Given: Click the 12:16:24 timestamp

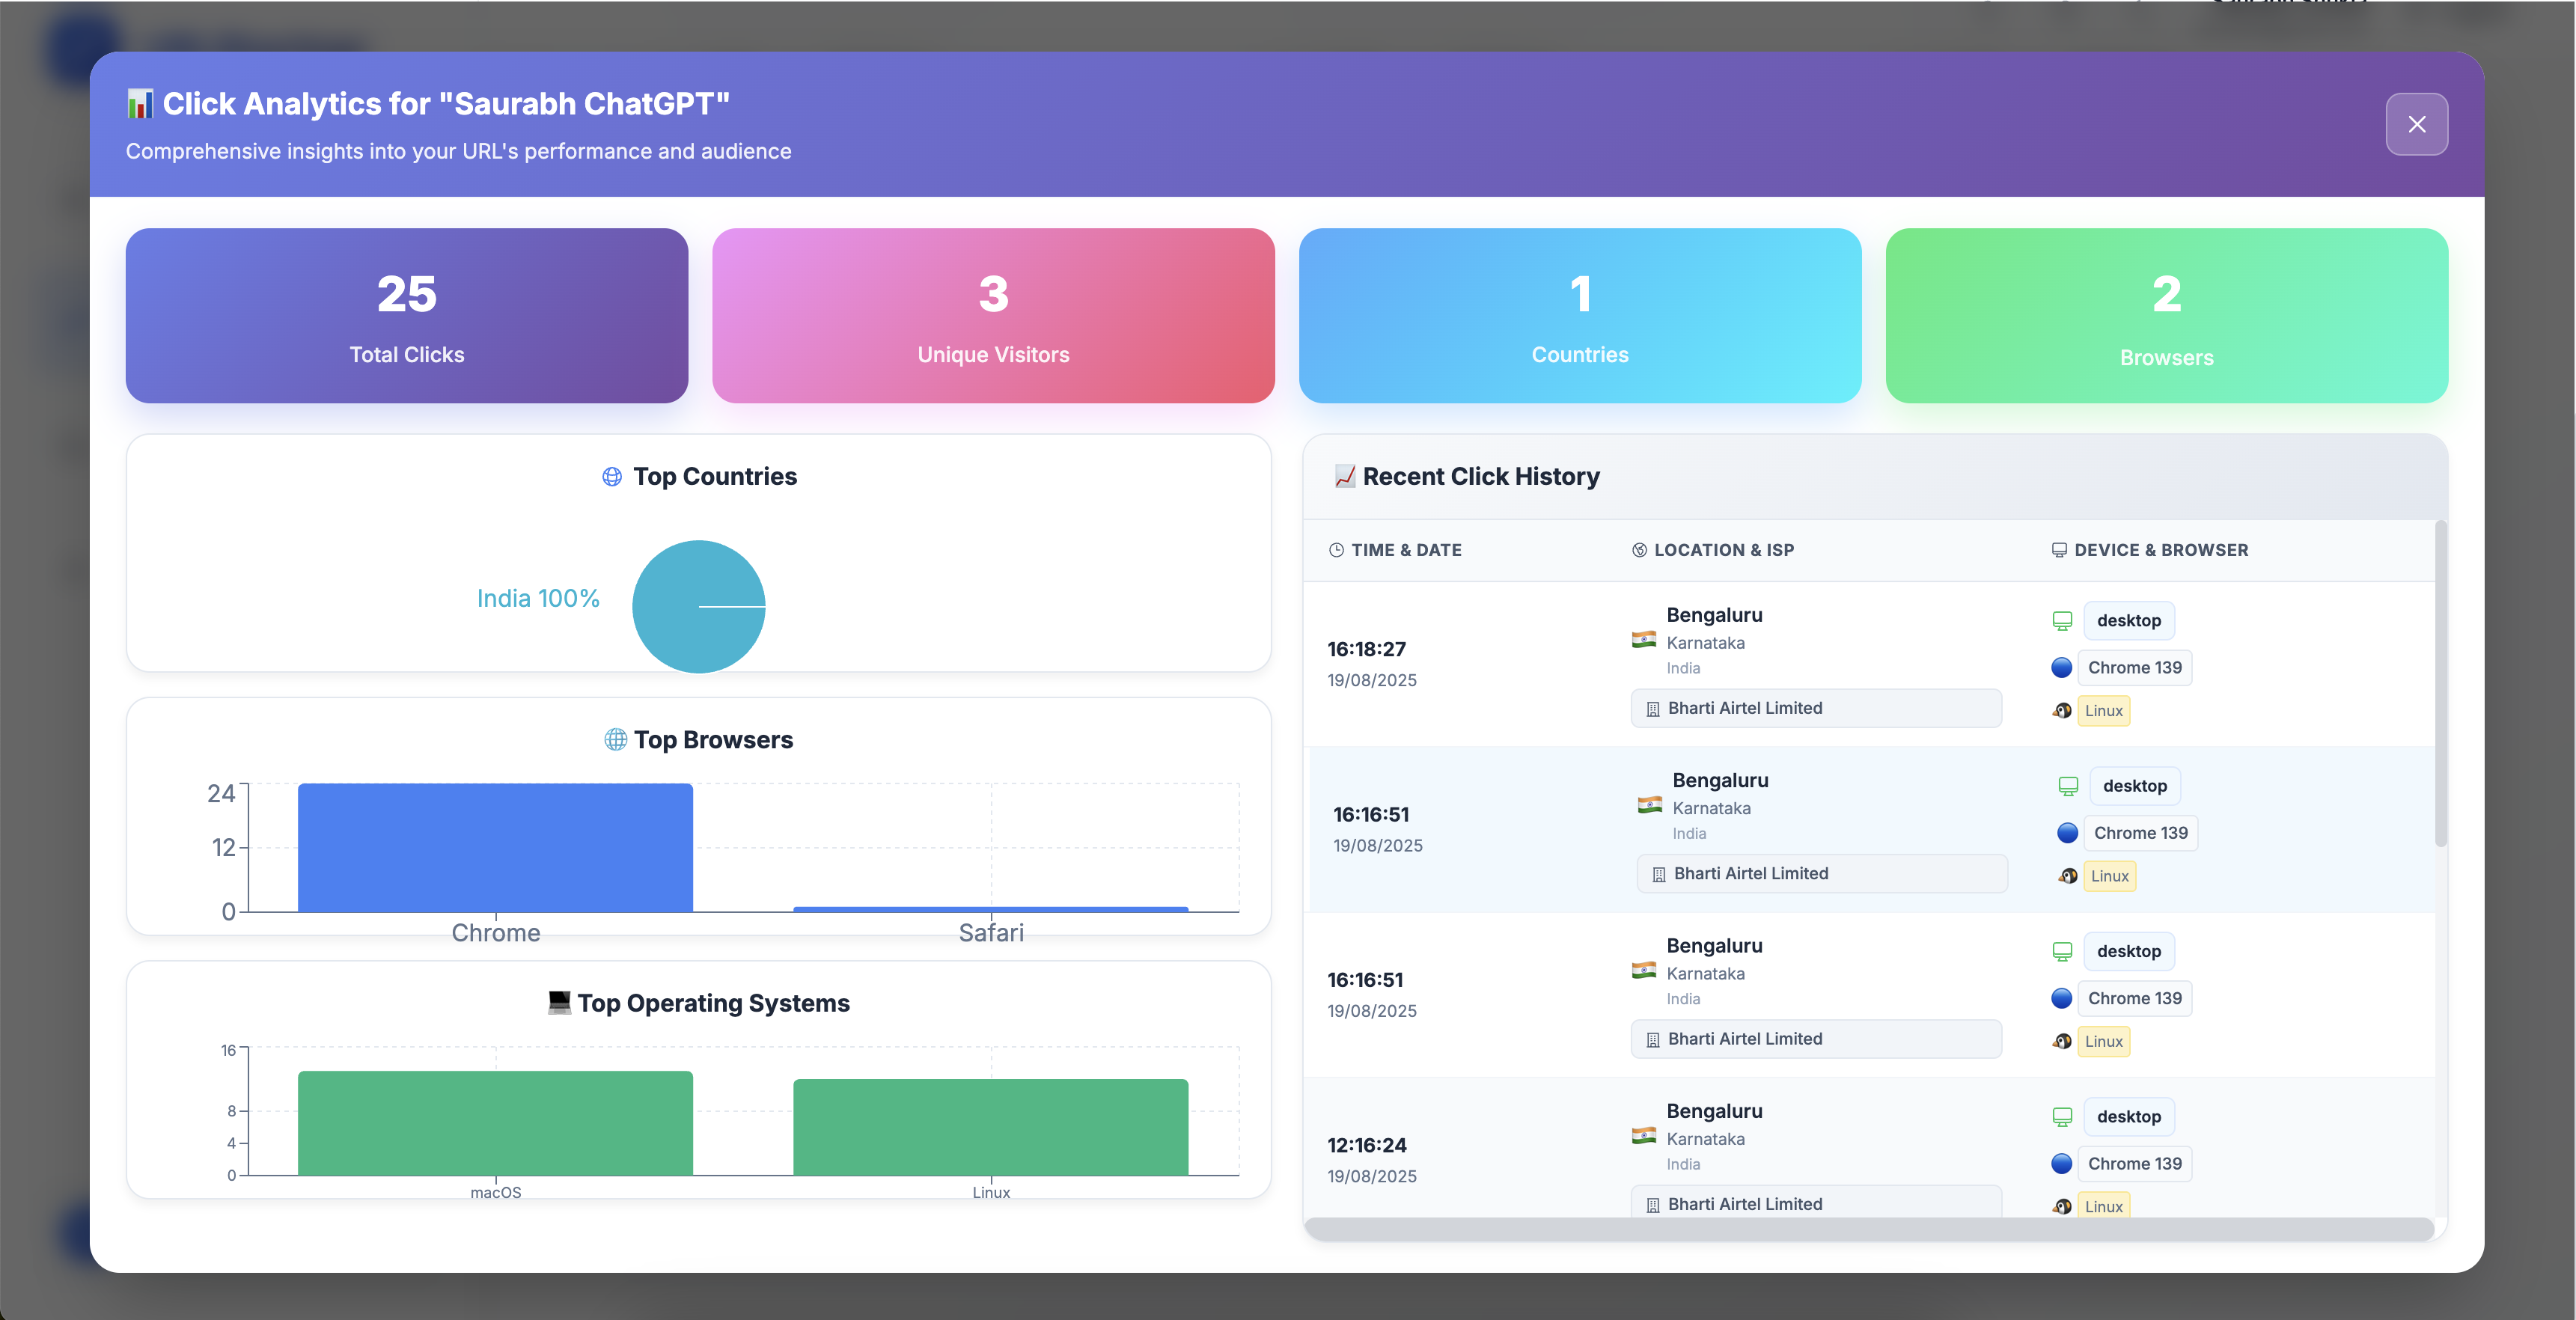Looking at the screenshot, I should click(1366, 1145).
